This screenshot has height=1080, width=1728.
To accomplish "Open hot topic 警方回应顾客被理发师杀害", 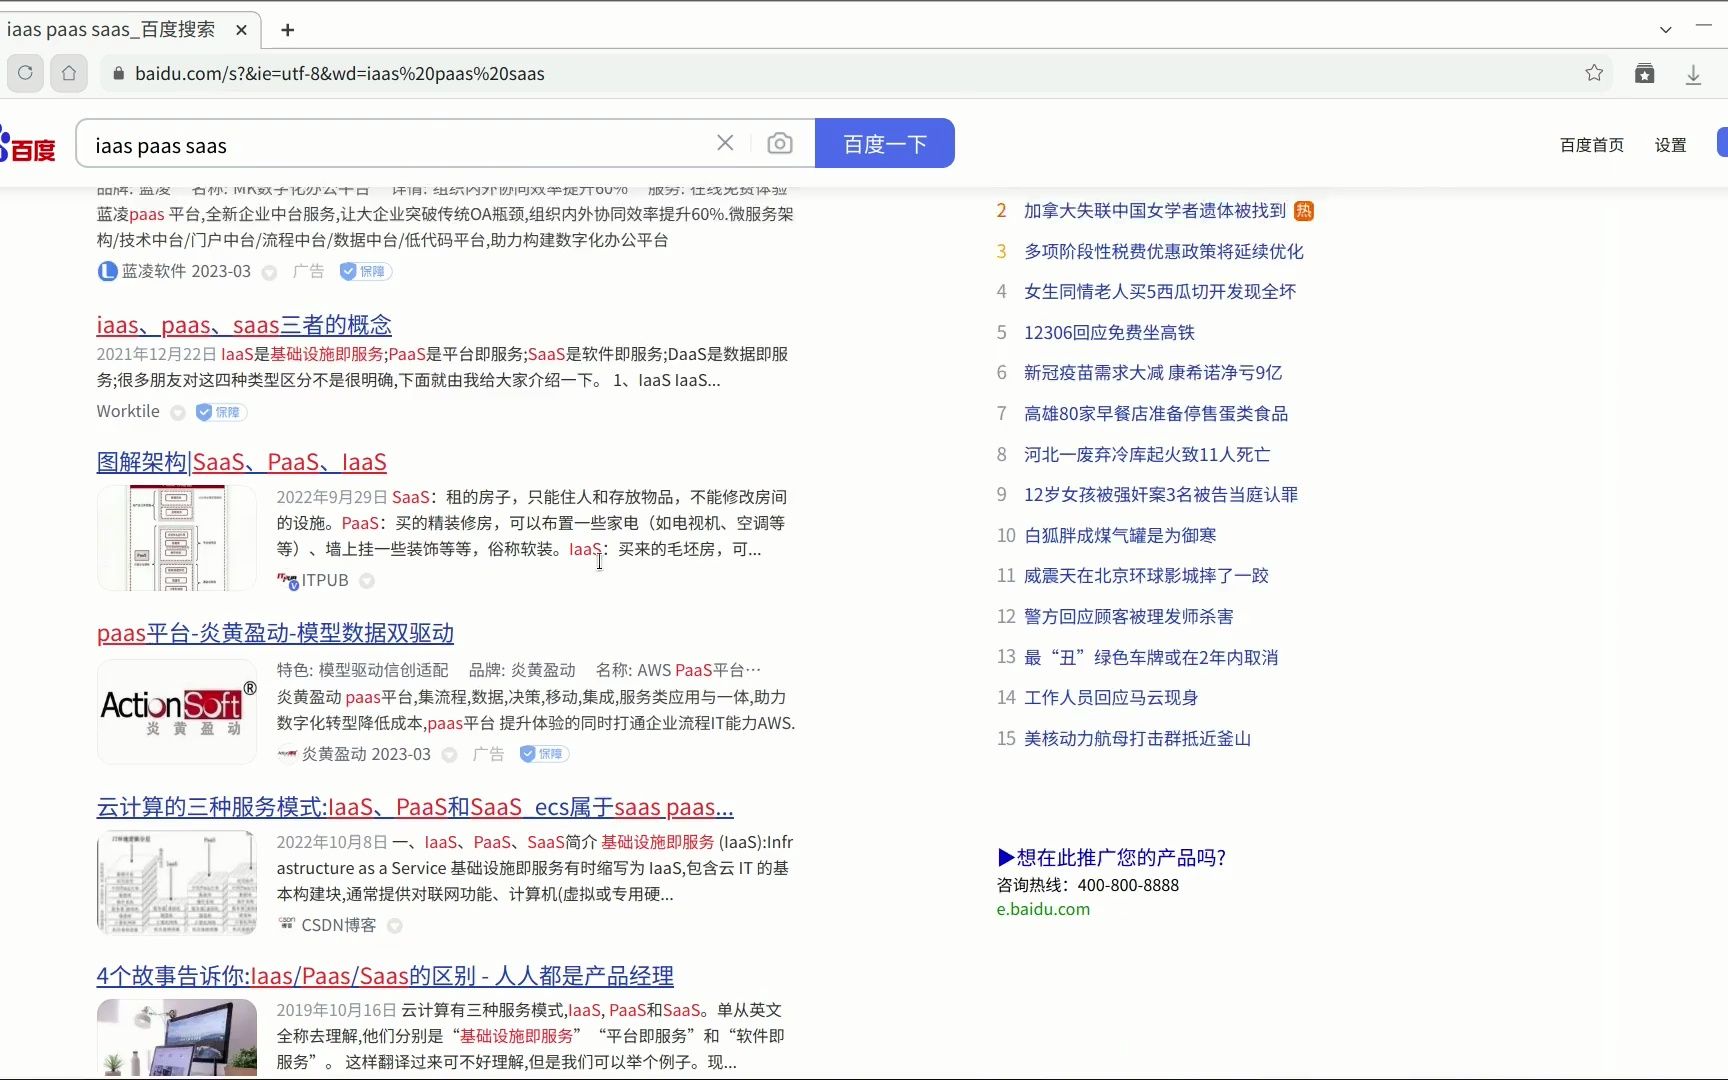I will [x=1129, y=617].
